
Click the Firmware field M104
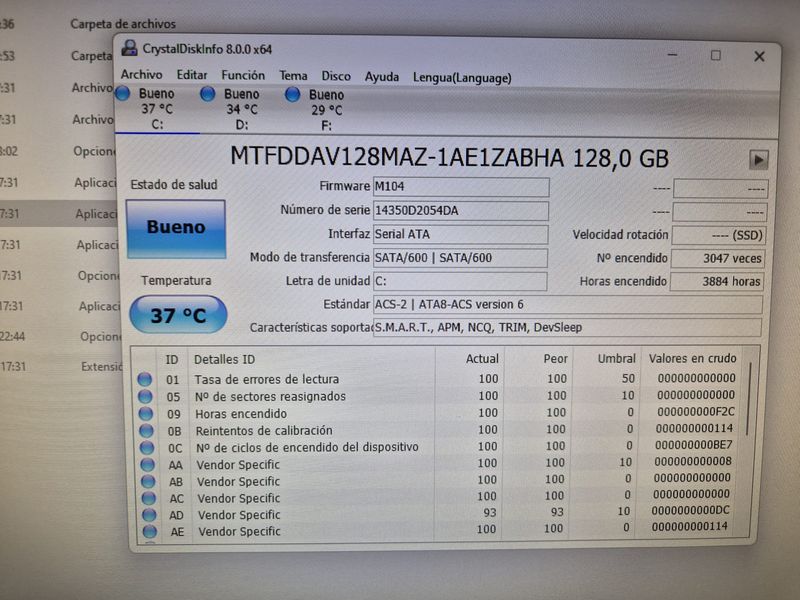point(461,187)
